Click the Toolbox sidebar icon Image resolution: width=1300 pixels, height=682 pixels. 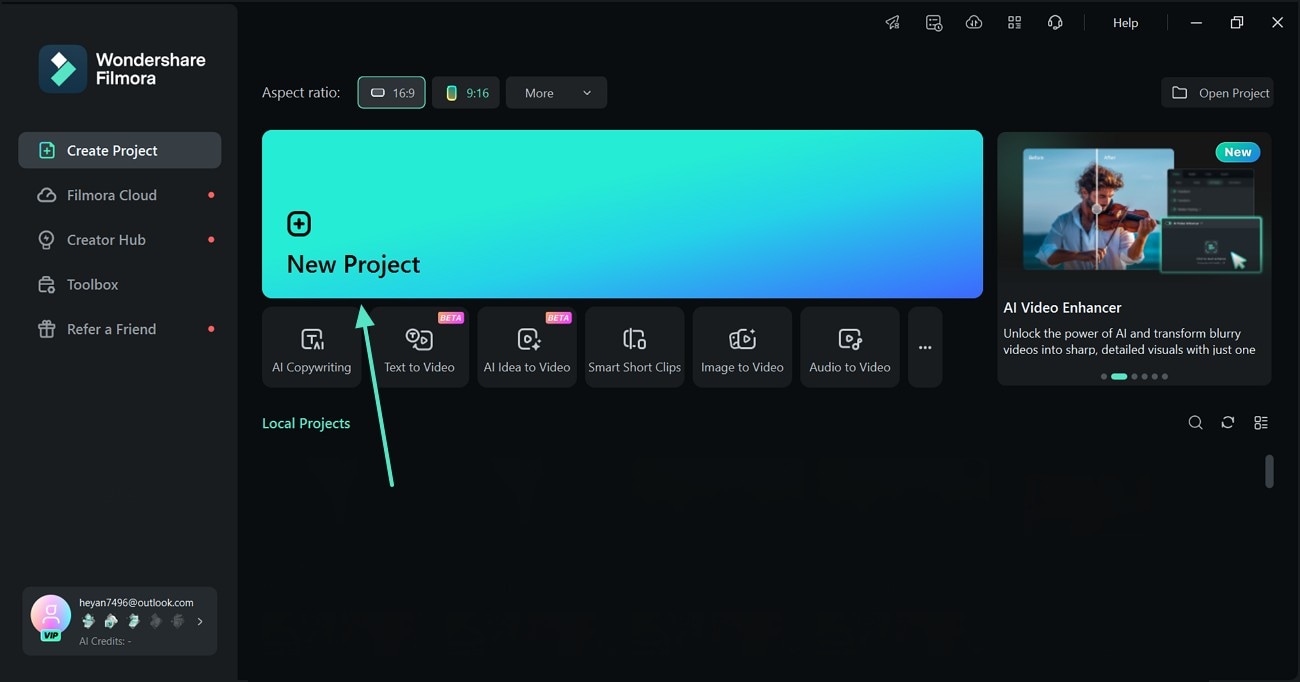coord(46,285)
